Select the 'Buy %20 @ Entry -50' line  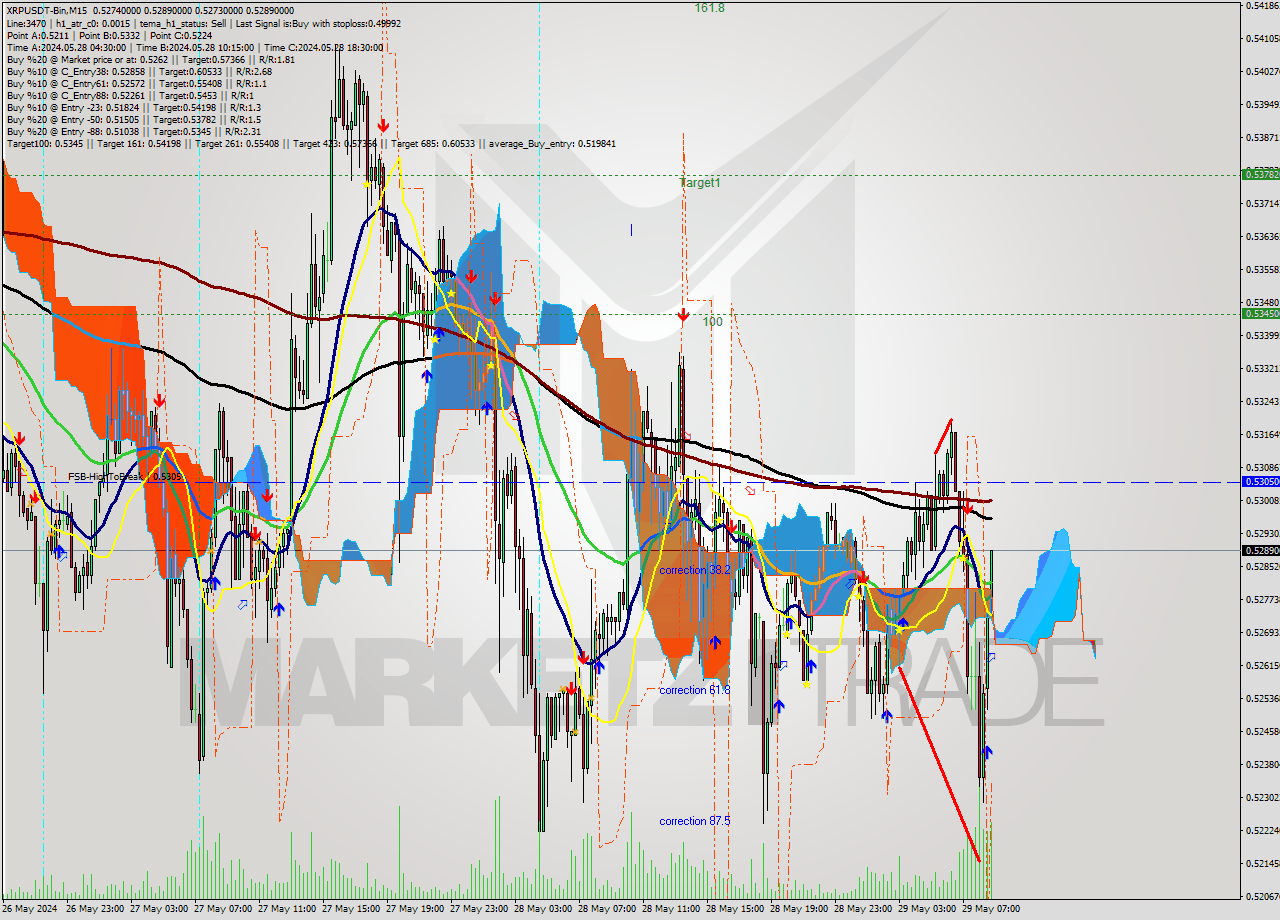[133, 119]
